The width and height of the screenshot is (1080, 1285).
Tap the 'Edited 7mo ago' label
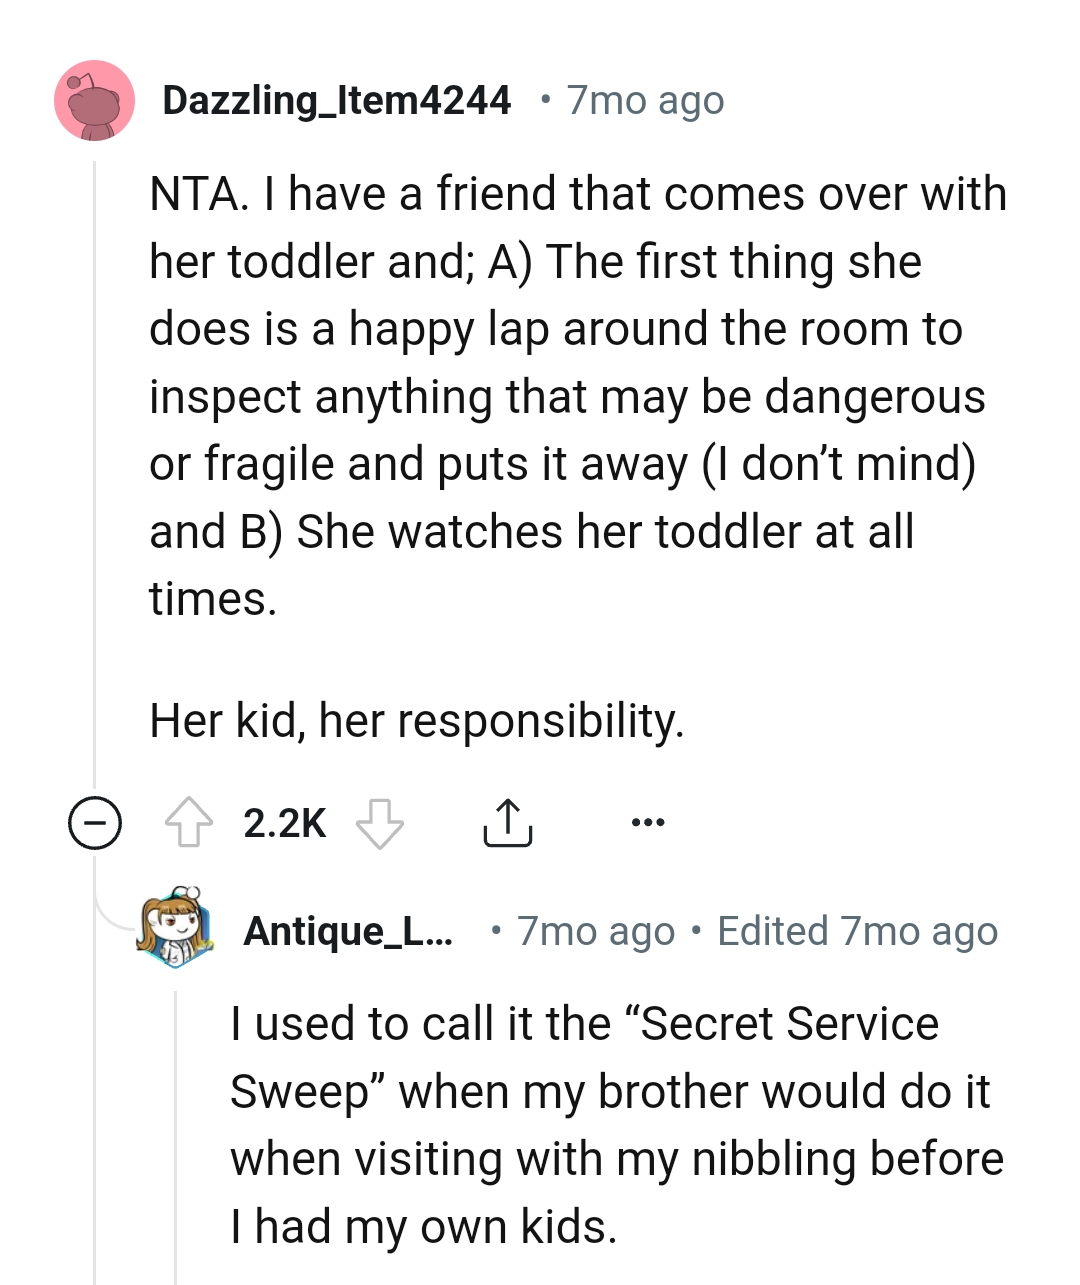[857, 931]
